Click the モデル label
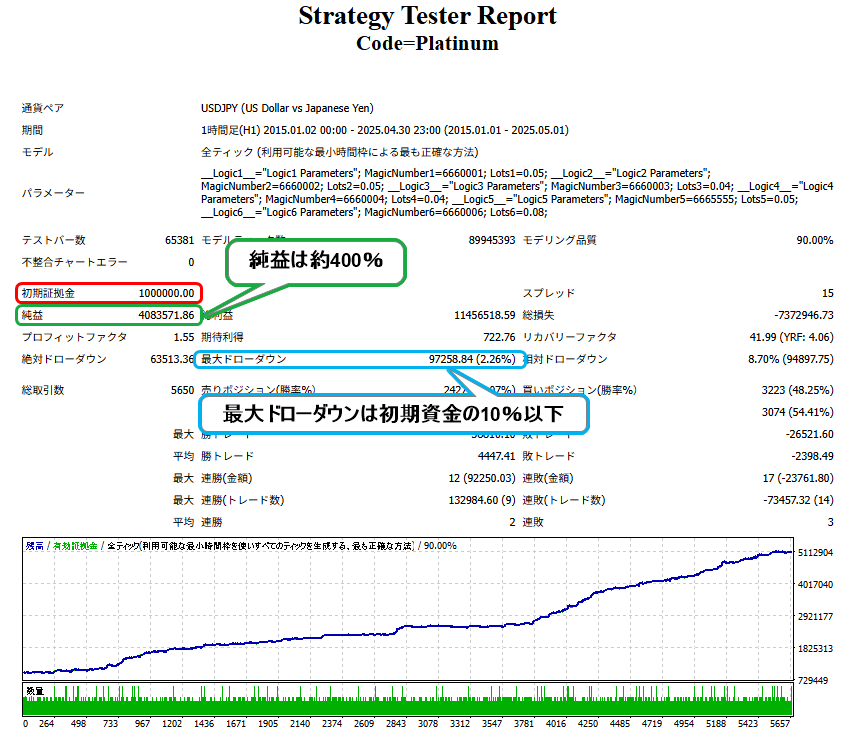This screenshot has height=736, width=849. pos(37,152)
